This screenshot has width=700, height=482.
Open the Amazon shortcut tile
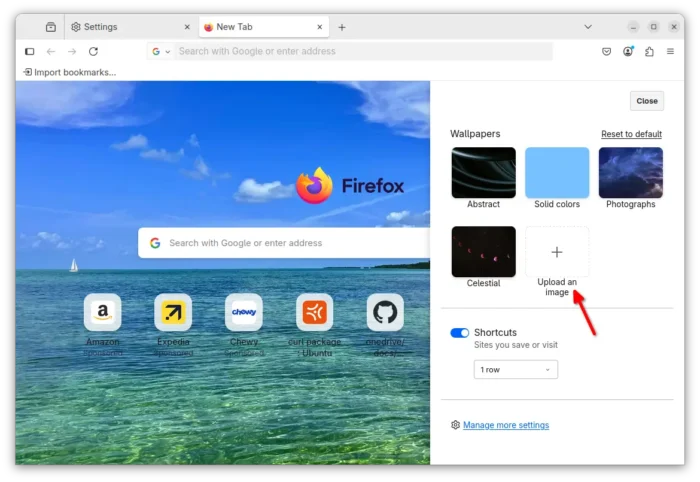click(x=103, y=312)
